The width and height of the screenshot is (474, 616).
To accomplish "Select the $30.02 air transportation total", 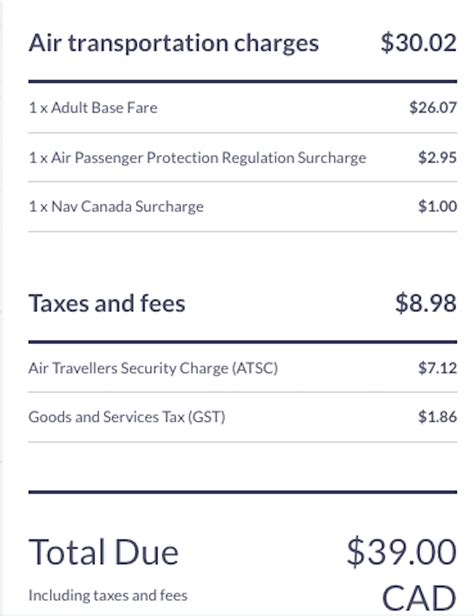I will click(x=419, y=42).
